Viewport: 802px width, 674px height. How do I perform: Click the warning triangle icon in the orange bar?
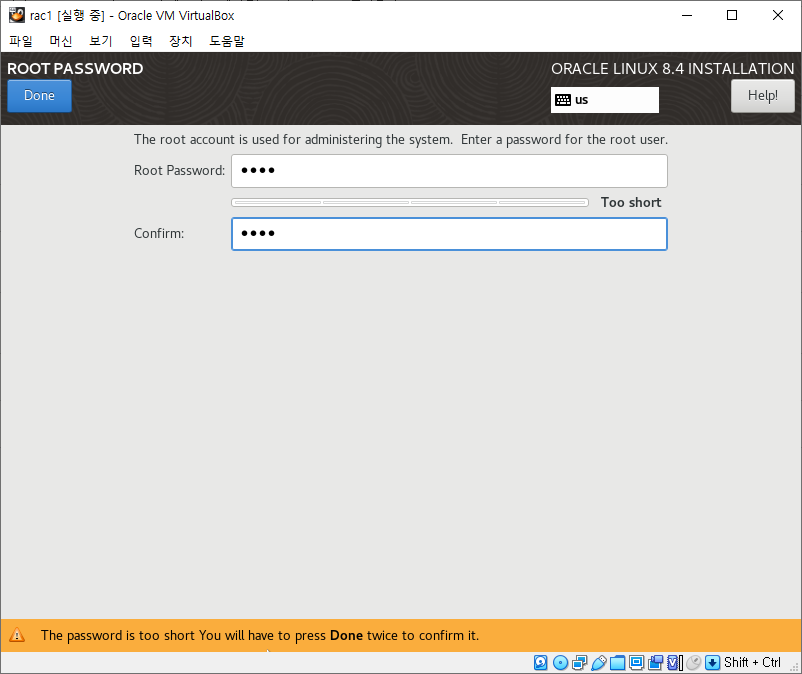pos(17,635)
